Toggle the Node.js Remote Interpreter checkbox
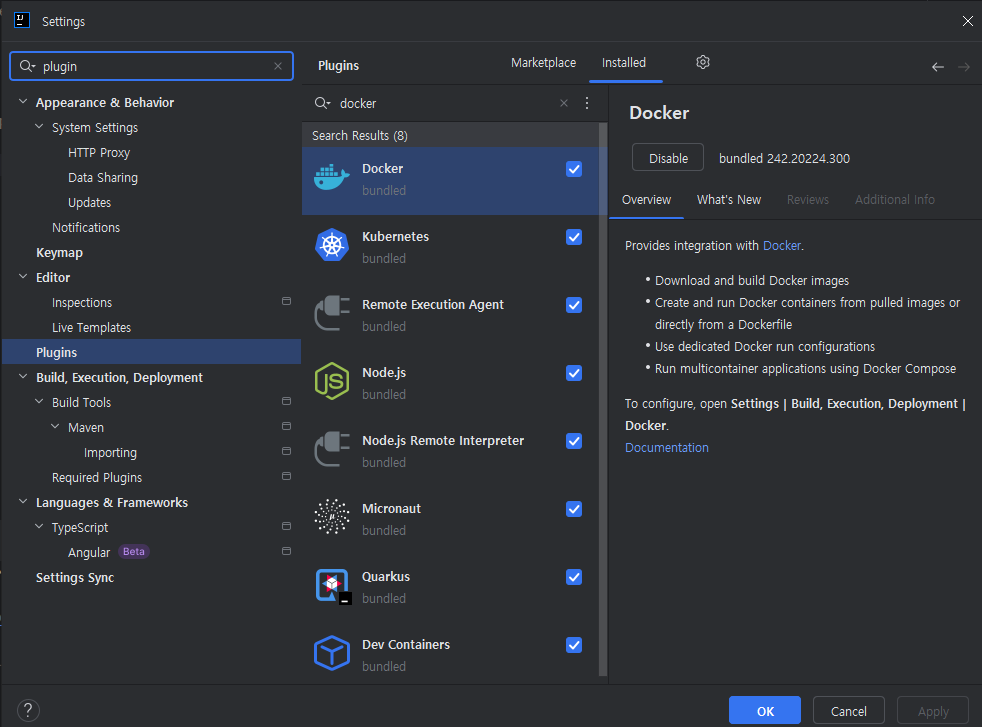The height and width of the screenshot is (727, 982). pos(574,441)
